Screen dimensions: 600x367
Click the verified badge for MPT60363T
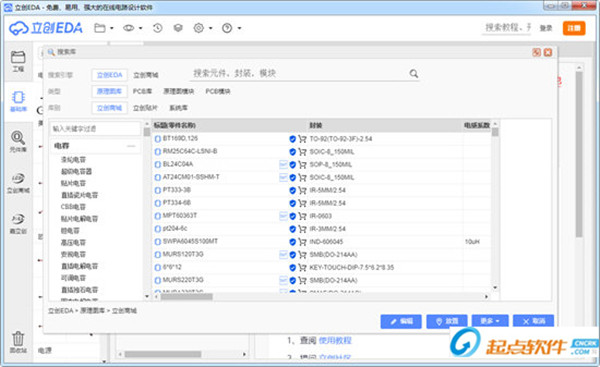tap(293, 216)
